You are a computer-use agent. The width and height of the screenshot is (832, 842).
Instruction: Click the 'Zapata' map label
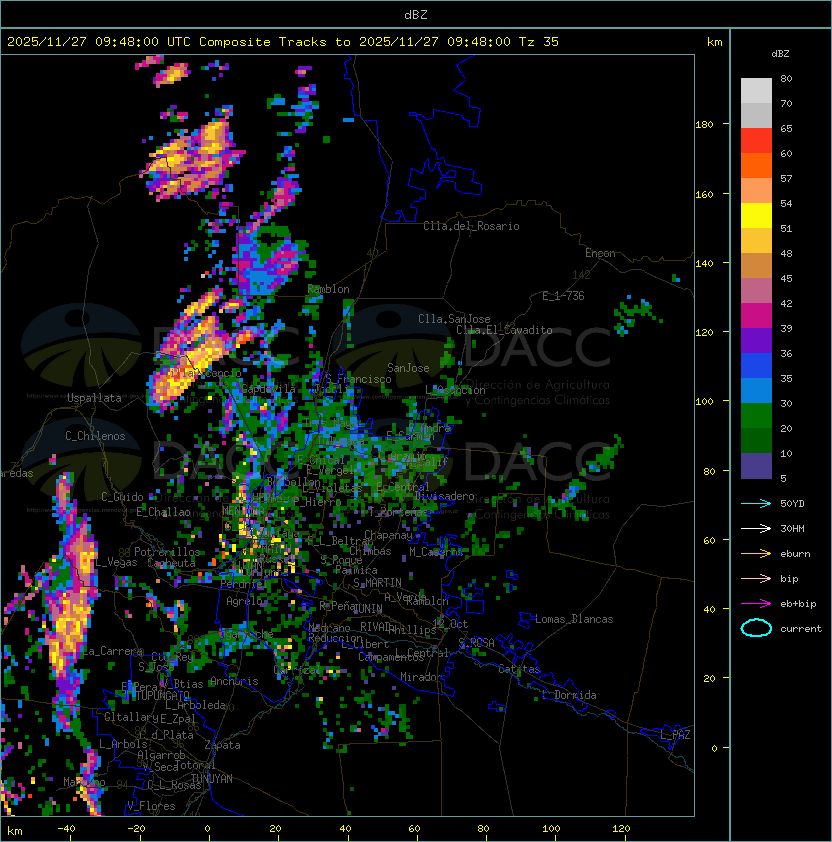(222, 745)
